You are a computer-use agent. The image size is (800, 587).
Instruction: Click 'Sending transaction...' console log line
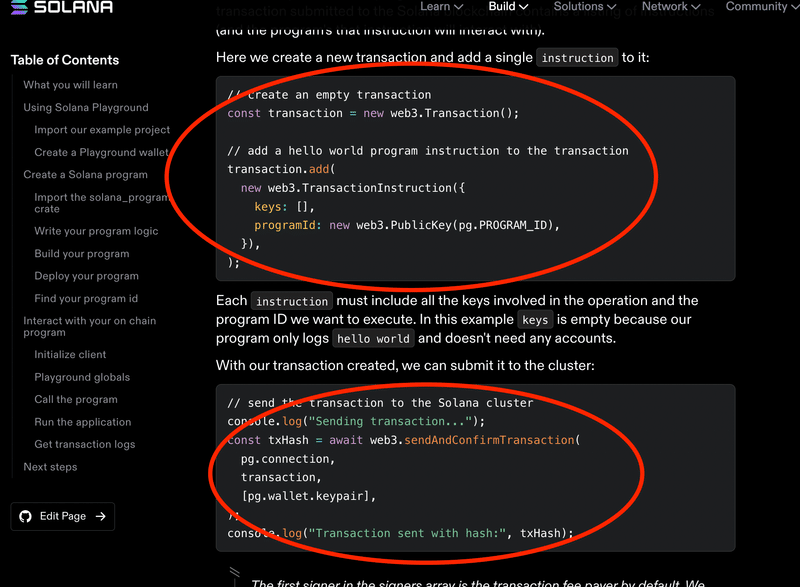tap(356, 421)
